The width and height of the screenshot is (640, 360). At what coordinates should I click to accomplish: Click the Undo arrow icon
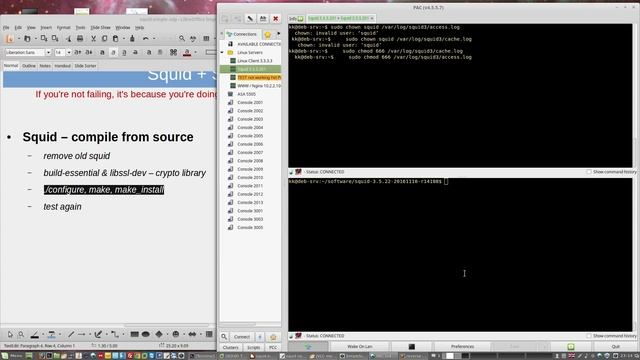145,38
